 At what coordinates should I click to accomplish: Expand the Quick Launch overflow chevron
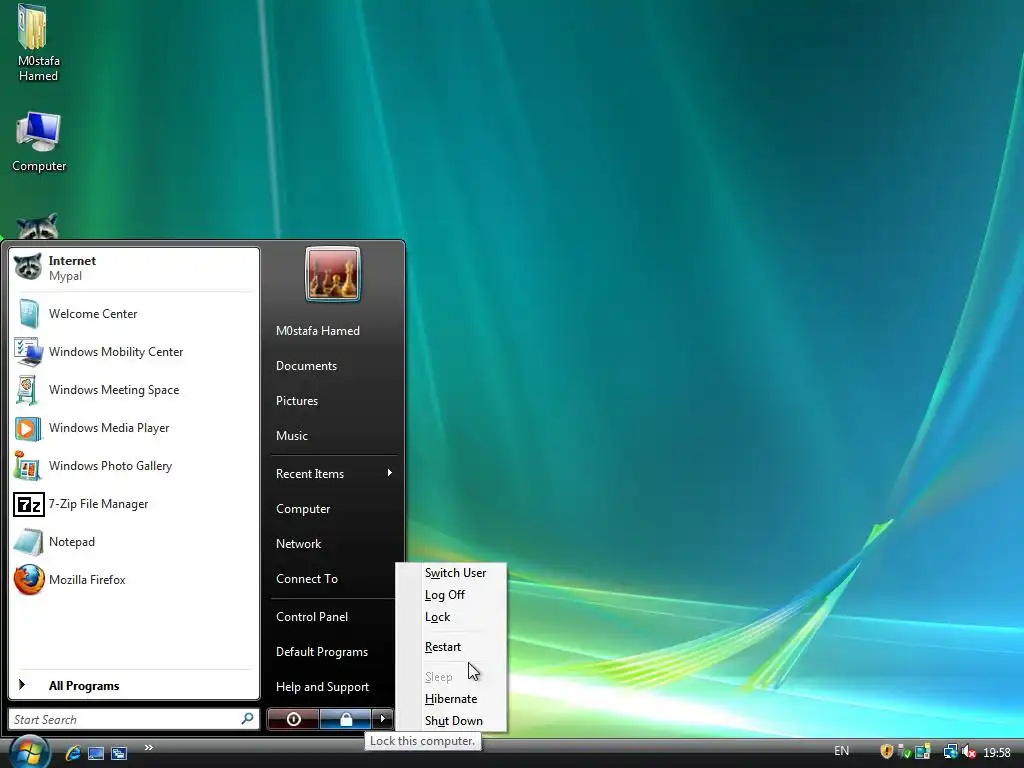[x=149, y=748]
